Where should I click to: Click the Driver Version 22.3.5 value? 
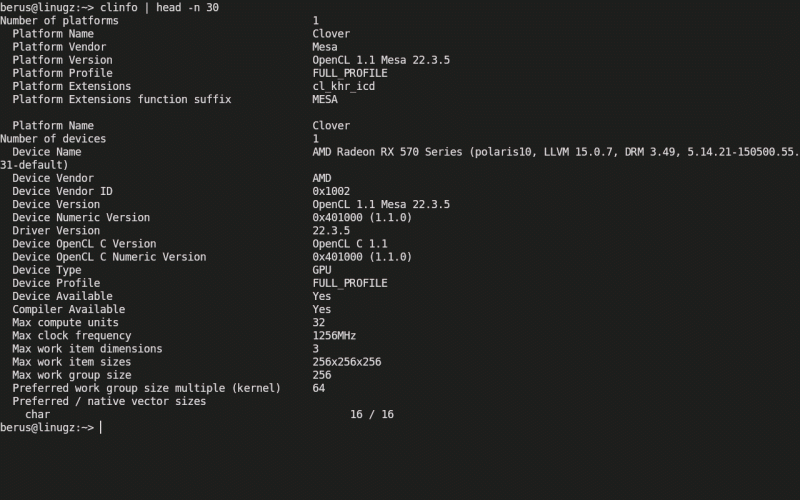(x=331, y=231)
